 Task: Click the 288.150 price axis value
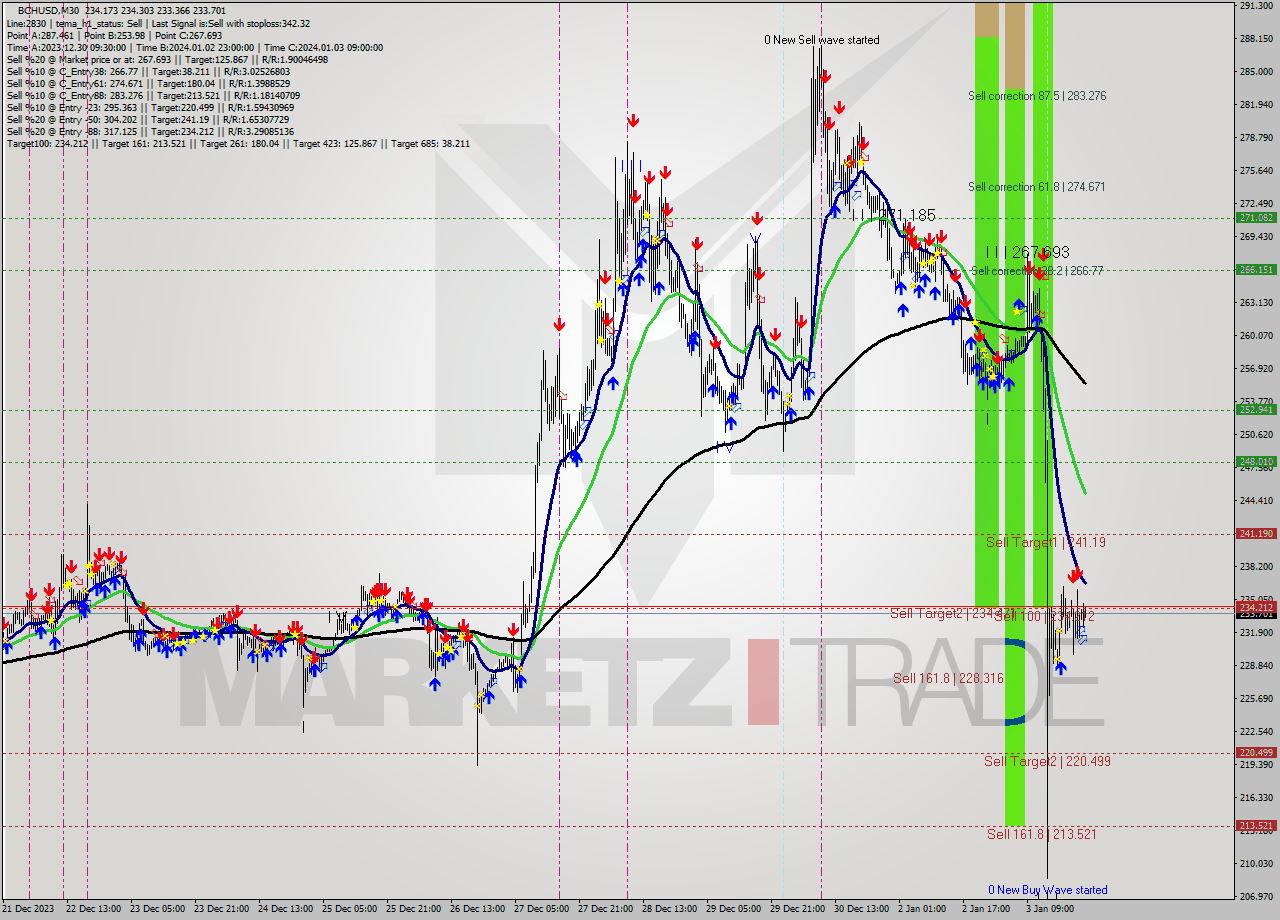click(1256, 39)
